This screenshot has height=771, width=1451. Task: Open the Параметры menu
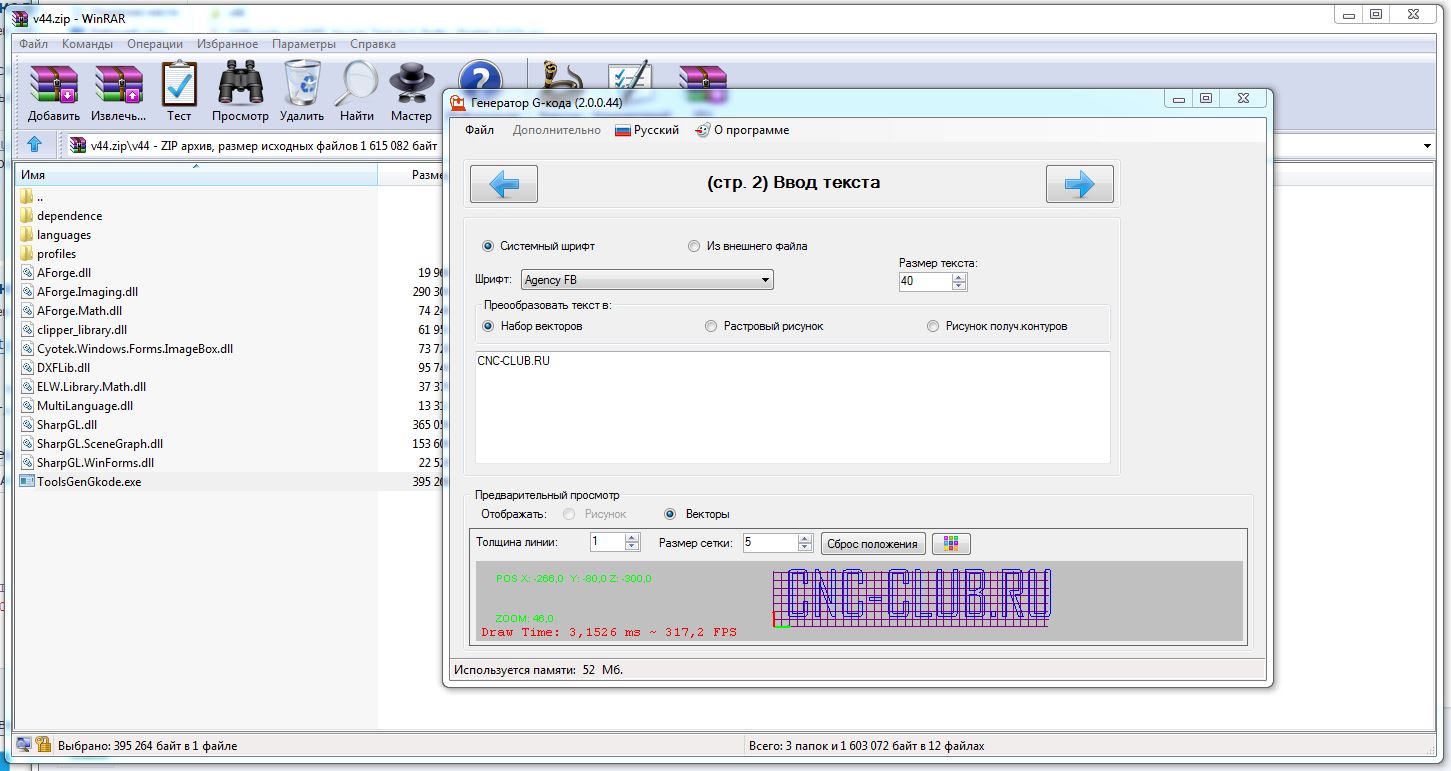304,44
